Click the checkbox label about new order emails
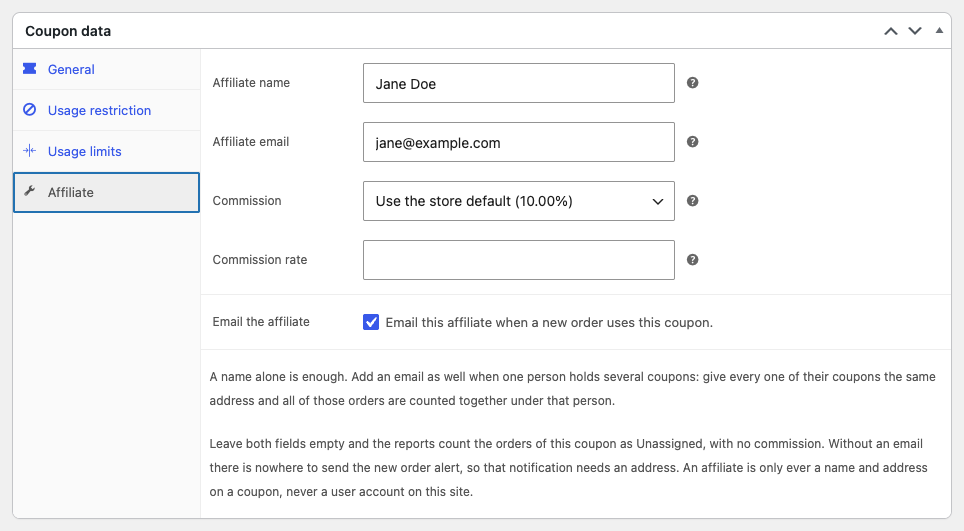 click(x=549, y=323)
